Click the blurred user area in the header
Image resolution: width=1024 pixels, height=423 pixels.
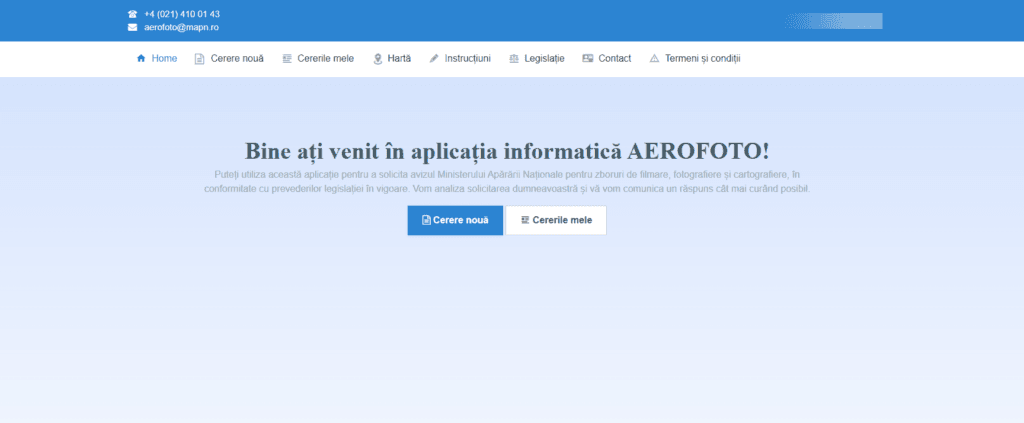(x=834, y=21)
